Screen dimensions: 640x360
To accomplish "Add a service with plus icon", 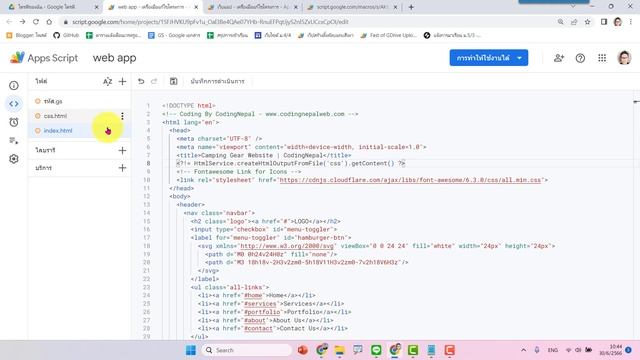I will 122,168.
